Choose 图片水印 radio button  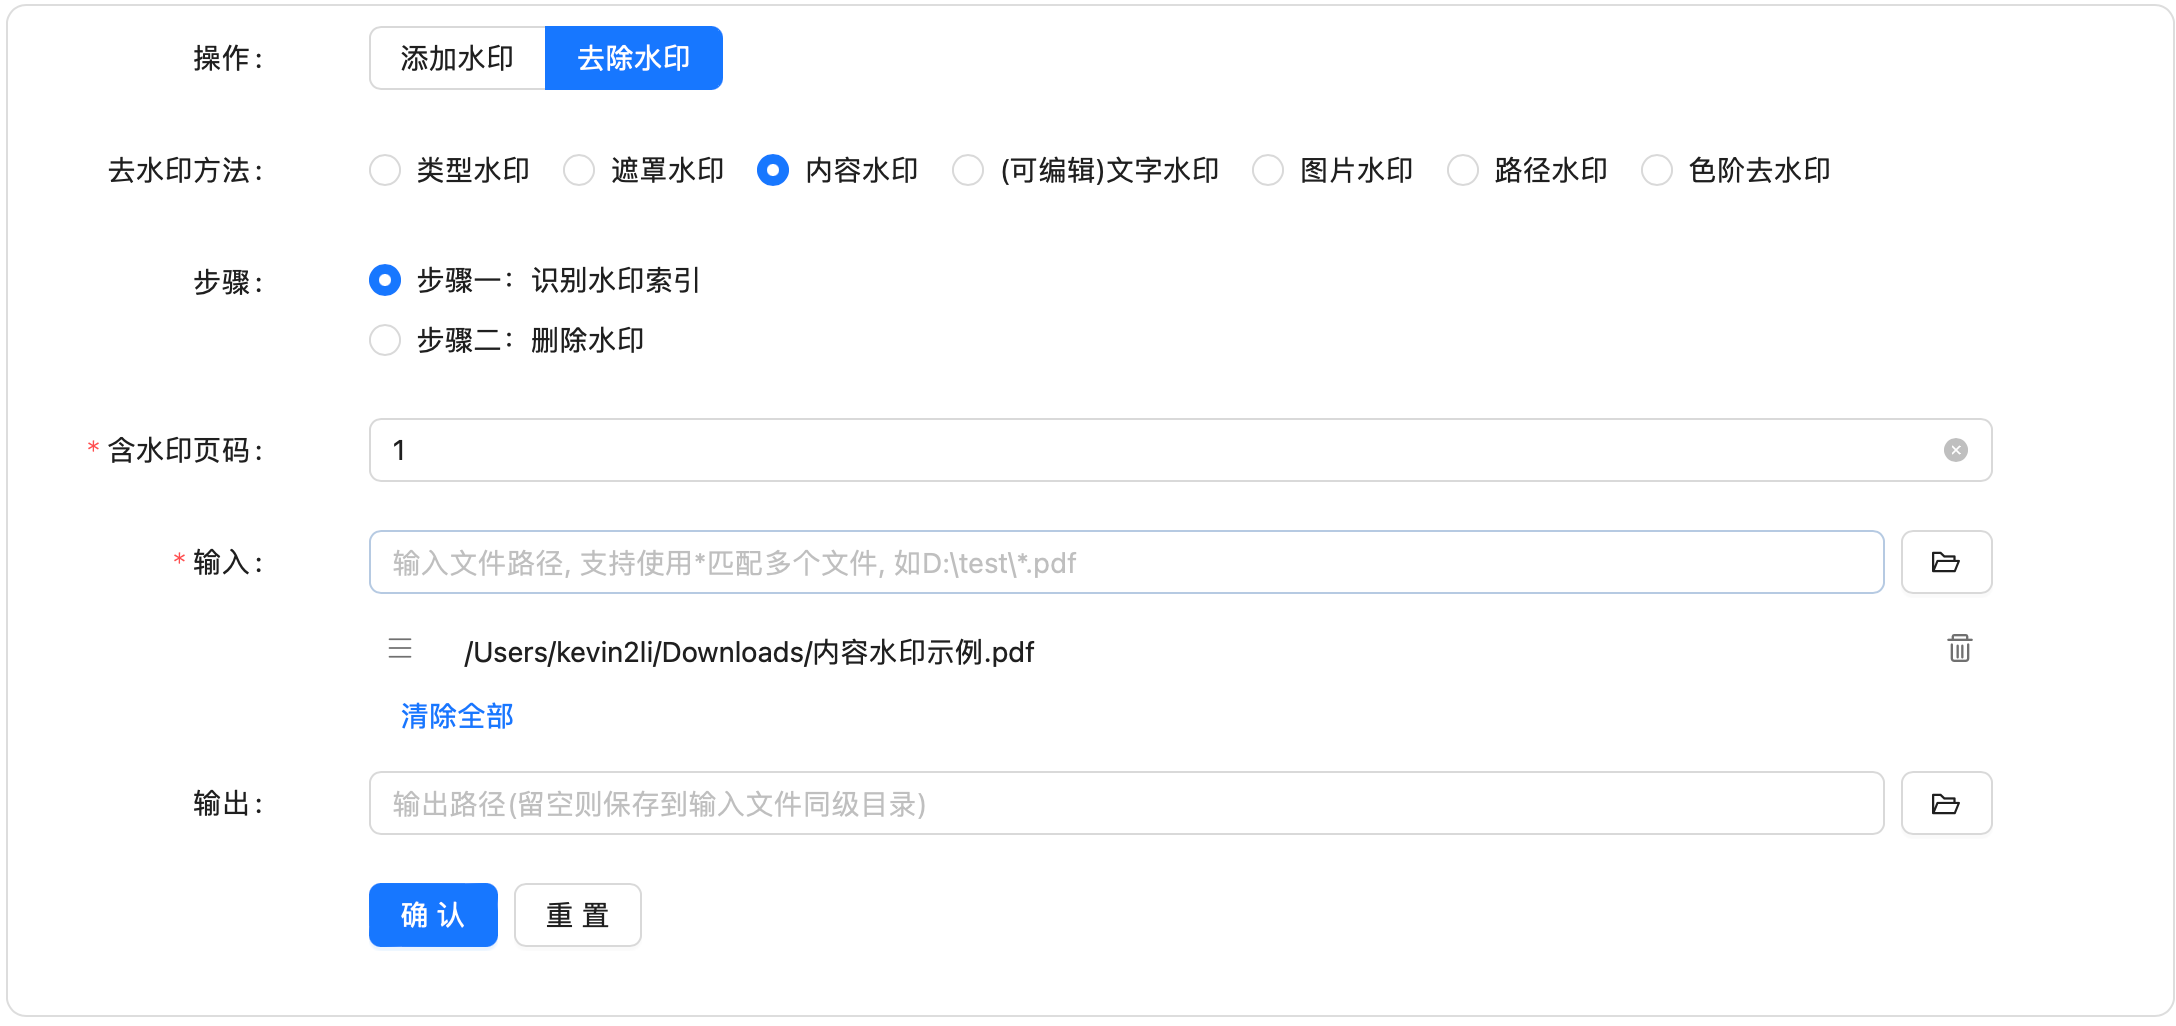[x=1268, y=170]
